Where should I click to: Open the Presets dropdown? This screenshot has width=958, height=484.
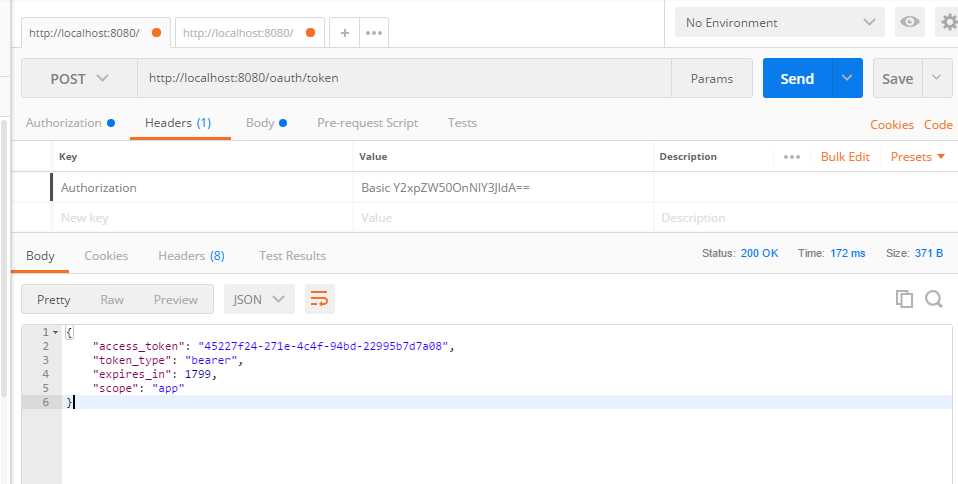pos(918,157)
